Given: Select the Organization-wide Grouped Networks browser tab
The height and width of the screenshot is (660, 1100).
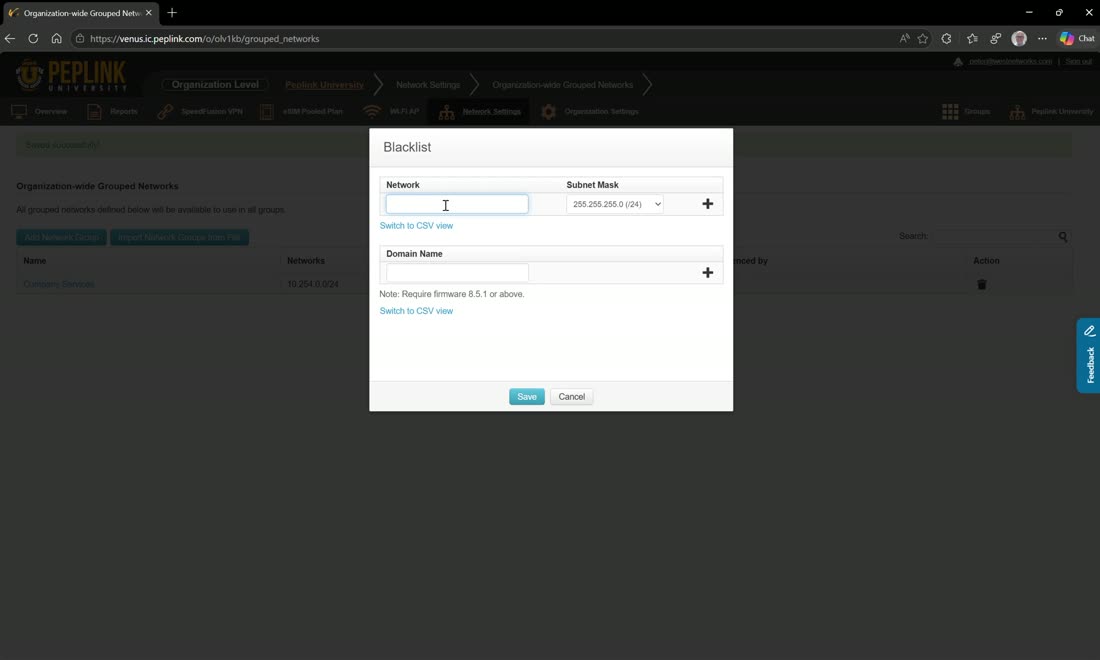Looking at the screenshot, I should pos(79,13).
